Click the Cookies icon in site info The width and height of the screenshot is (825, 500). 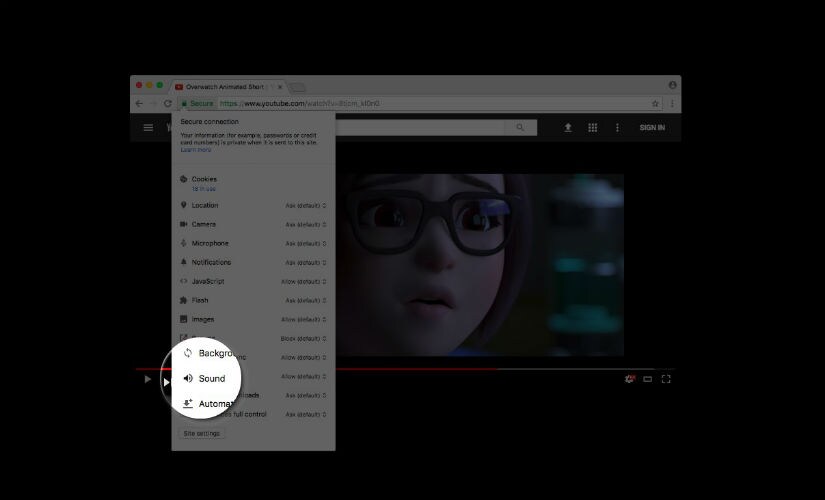[x=184, y=179]
